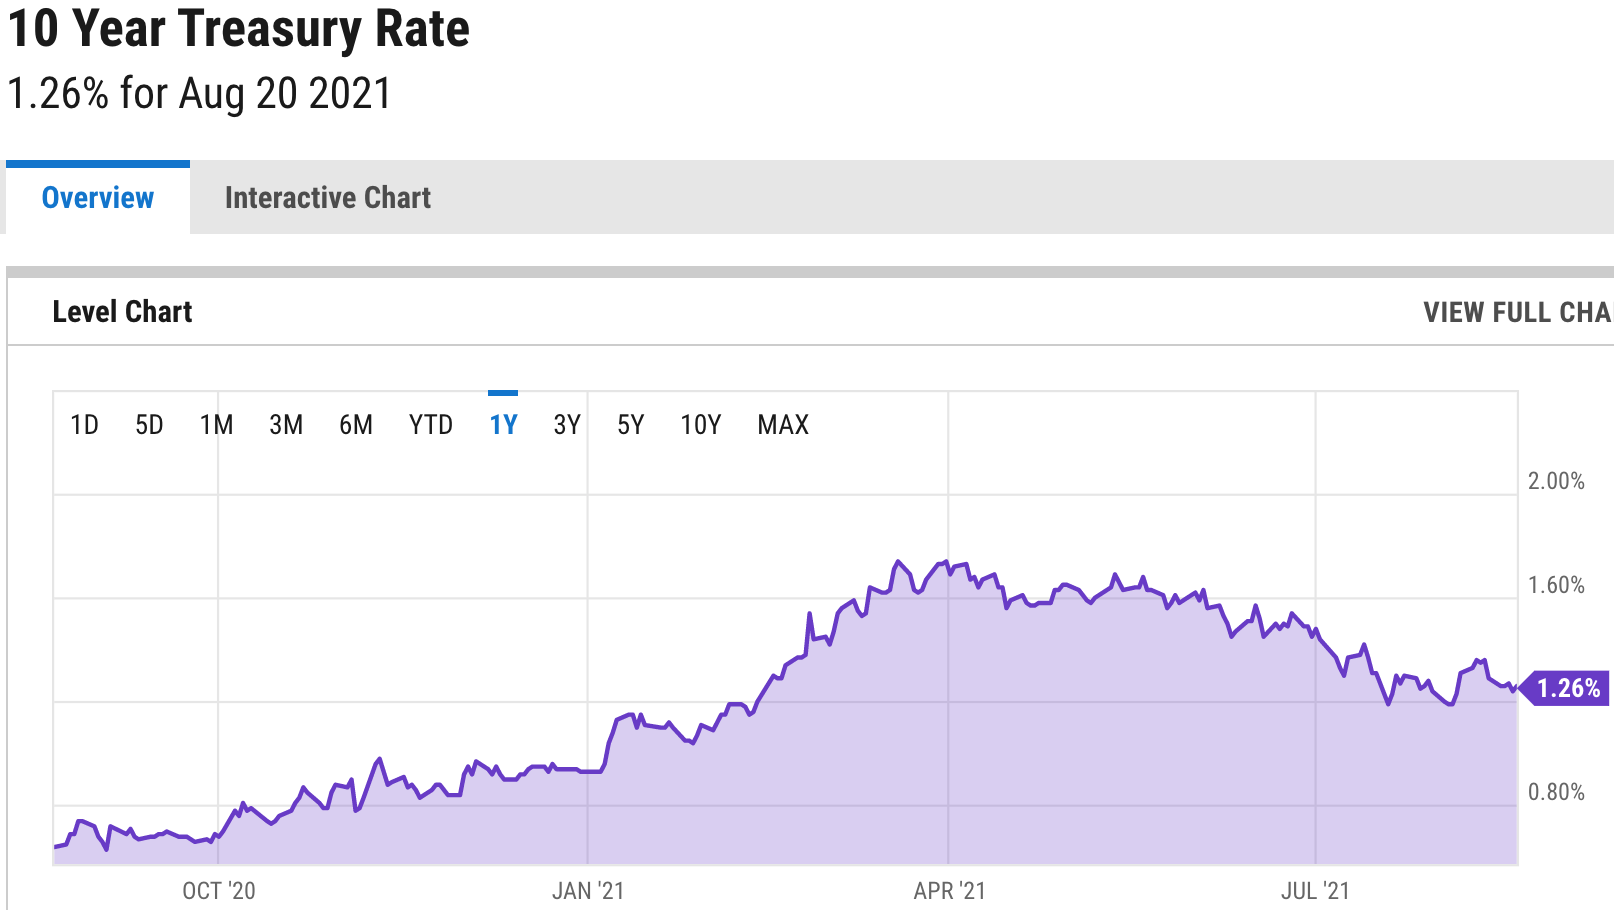Screen dimensions: 1614x910
Task: Select the 1D time range
Action: click(85, 424)
